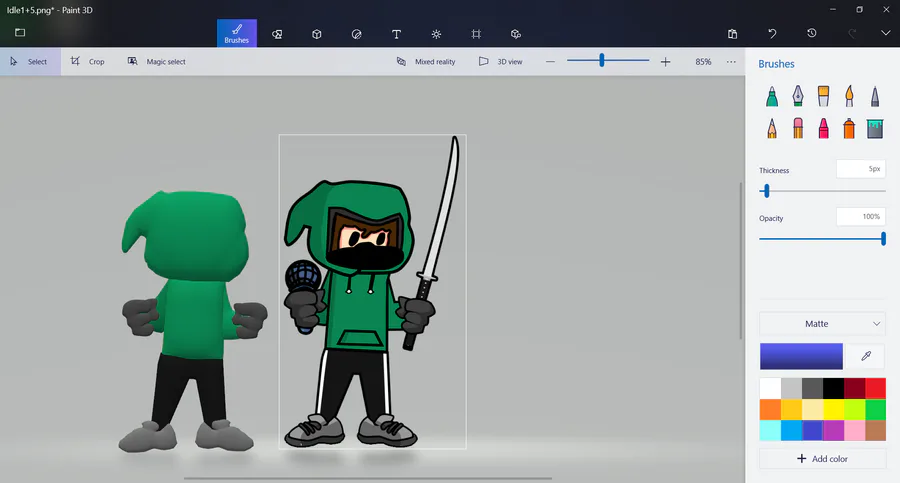This screenshot has height=483, width=900.
Task: Undo the last action
Action: (772, 34)
